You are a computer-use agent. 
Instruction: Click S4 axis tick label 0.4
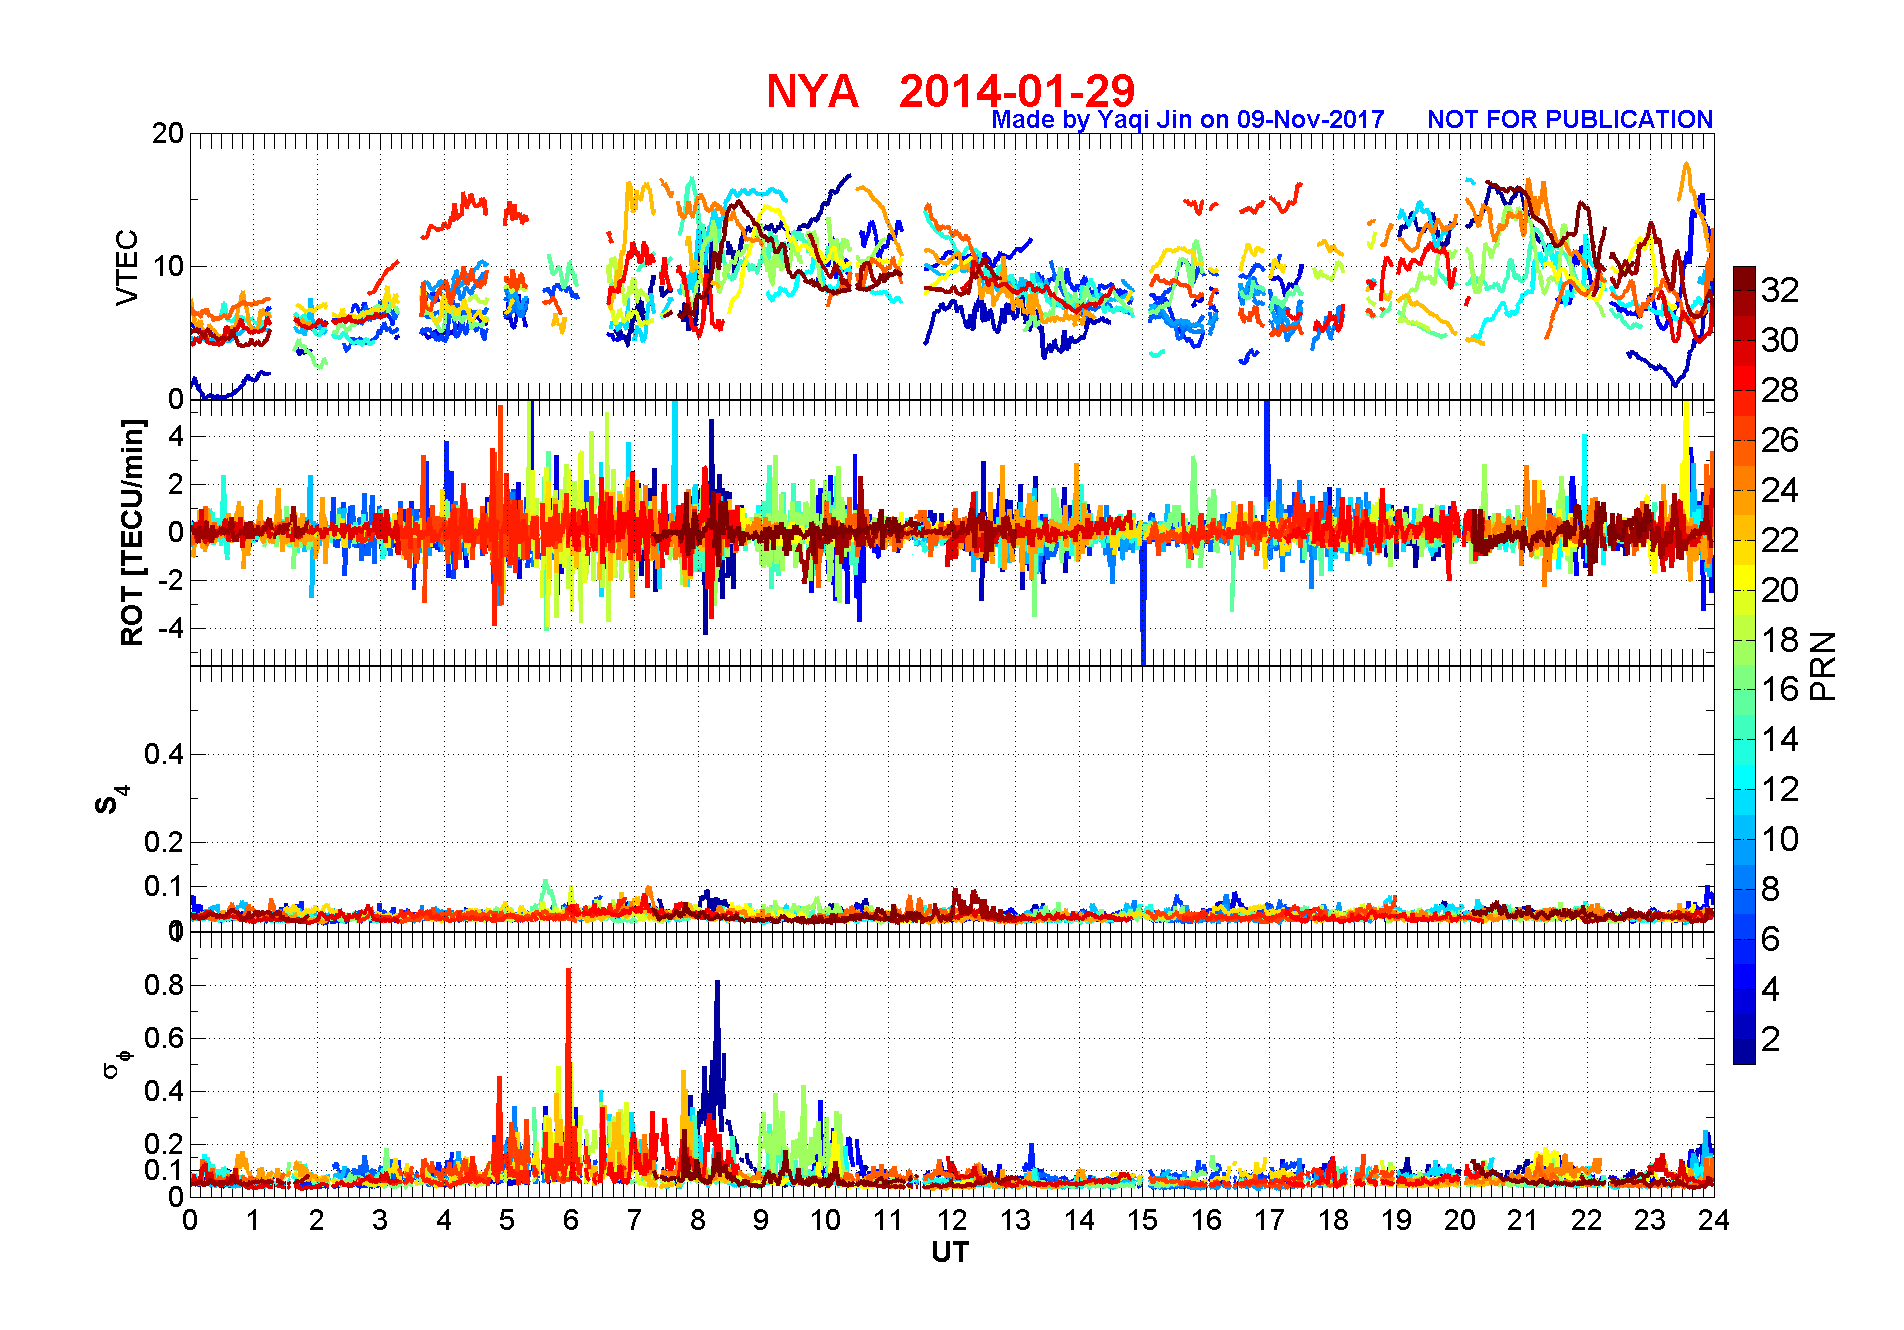164,754
